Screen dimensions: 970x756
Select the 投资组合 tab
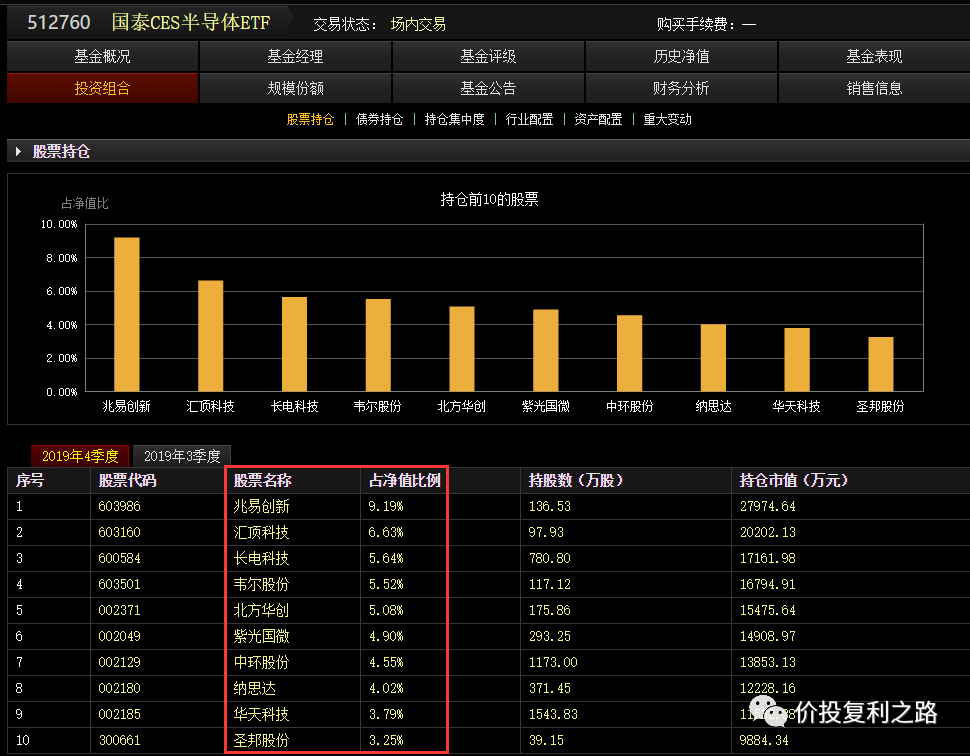click(x=102, y=88)
